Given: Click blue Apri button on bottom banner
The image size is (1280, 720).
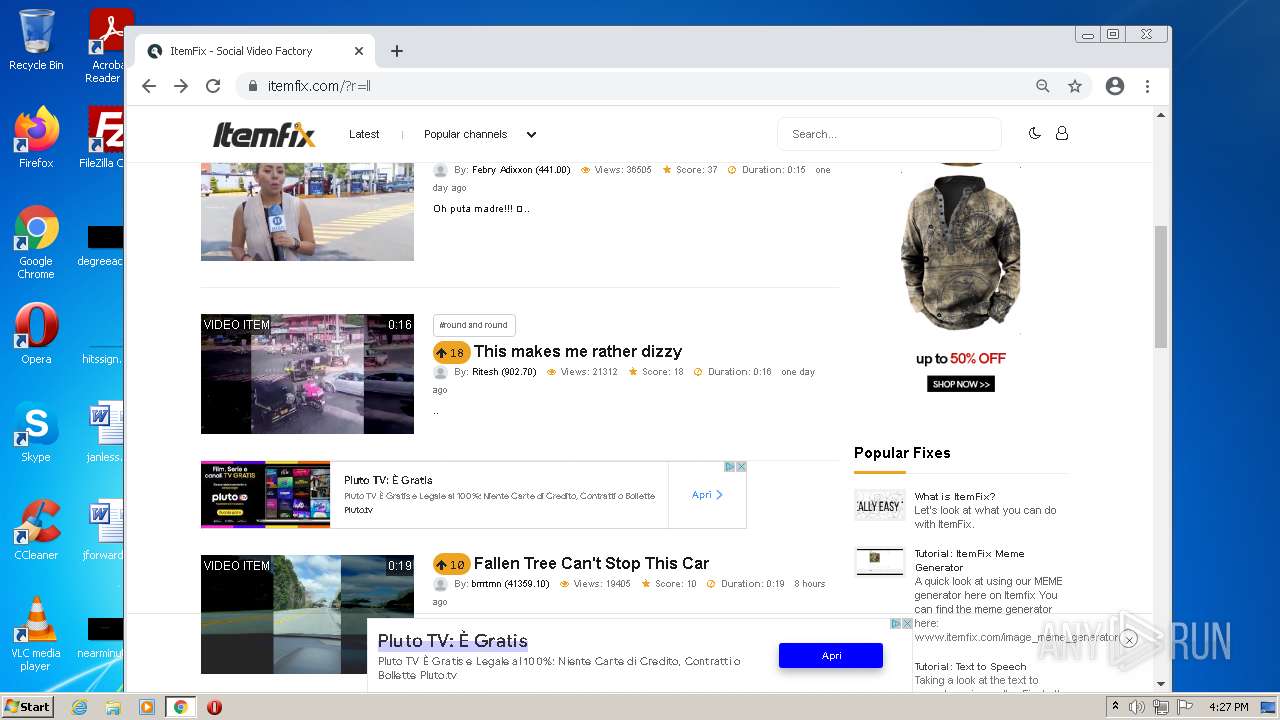Looking at the screenshot, I should coord(831,656).
